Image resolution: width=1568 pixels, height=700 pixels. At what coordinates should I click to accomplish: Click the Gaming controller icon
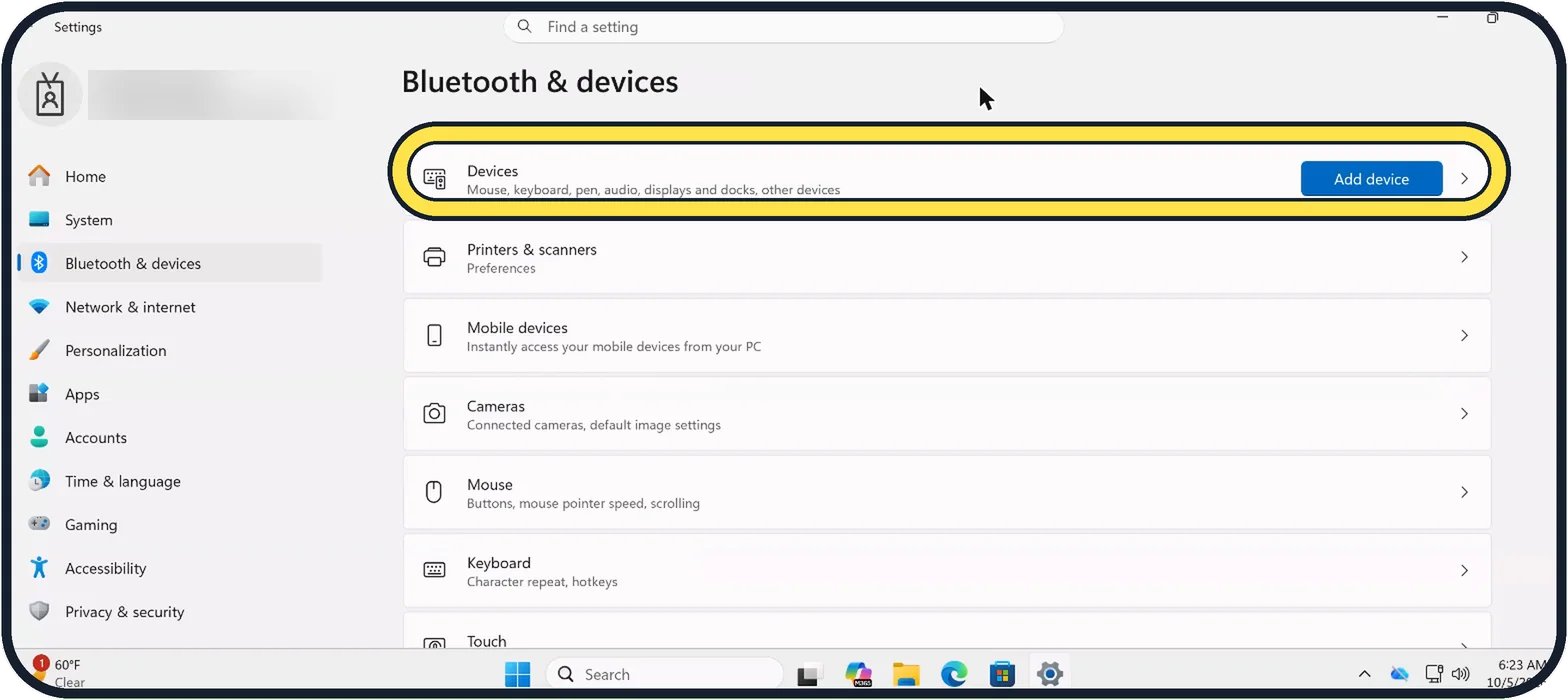pyautogui.click(x=39, y=524)
